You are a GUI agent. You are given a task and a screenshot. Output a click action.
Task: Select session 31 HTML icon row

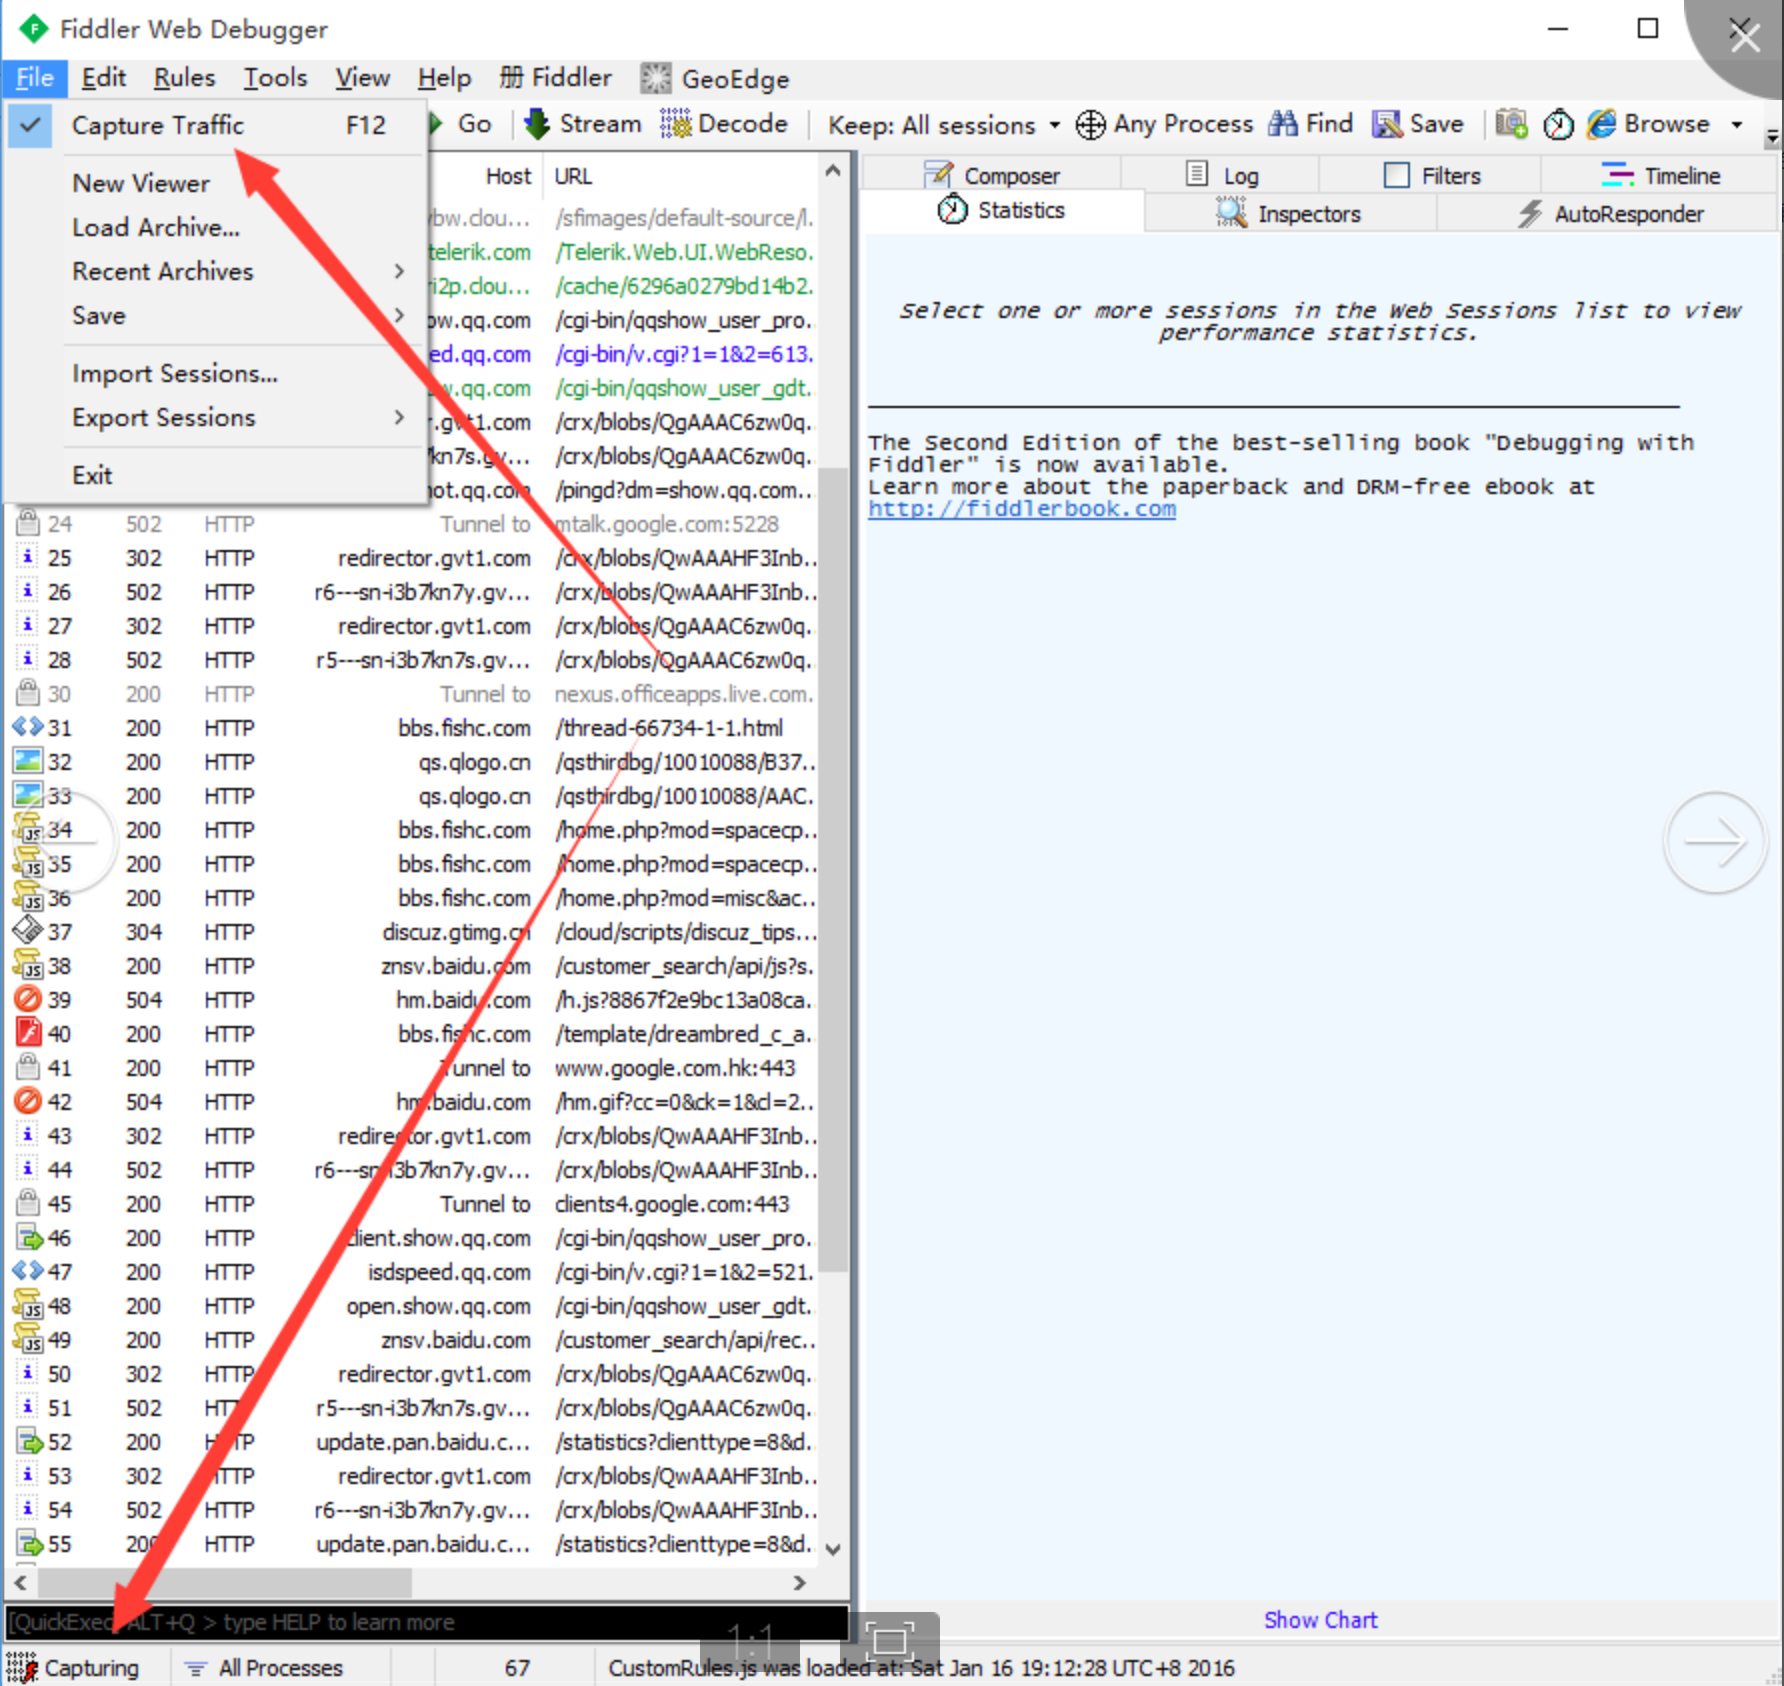[x=27, y=727]
